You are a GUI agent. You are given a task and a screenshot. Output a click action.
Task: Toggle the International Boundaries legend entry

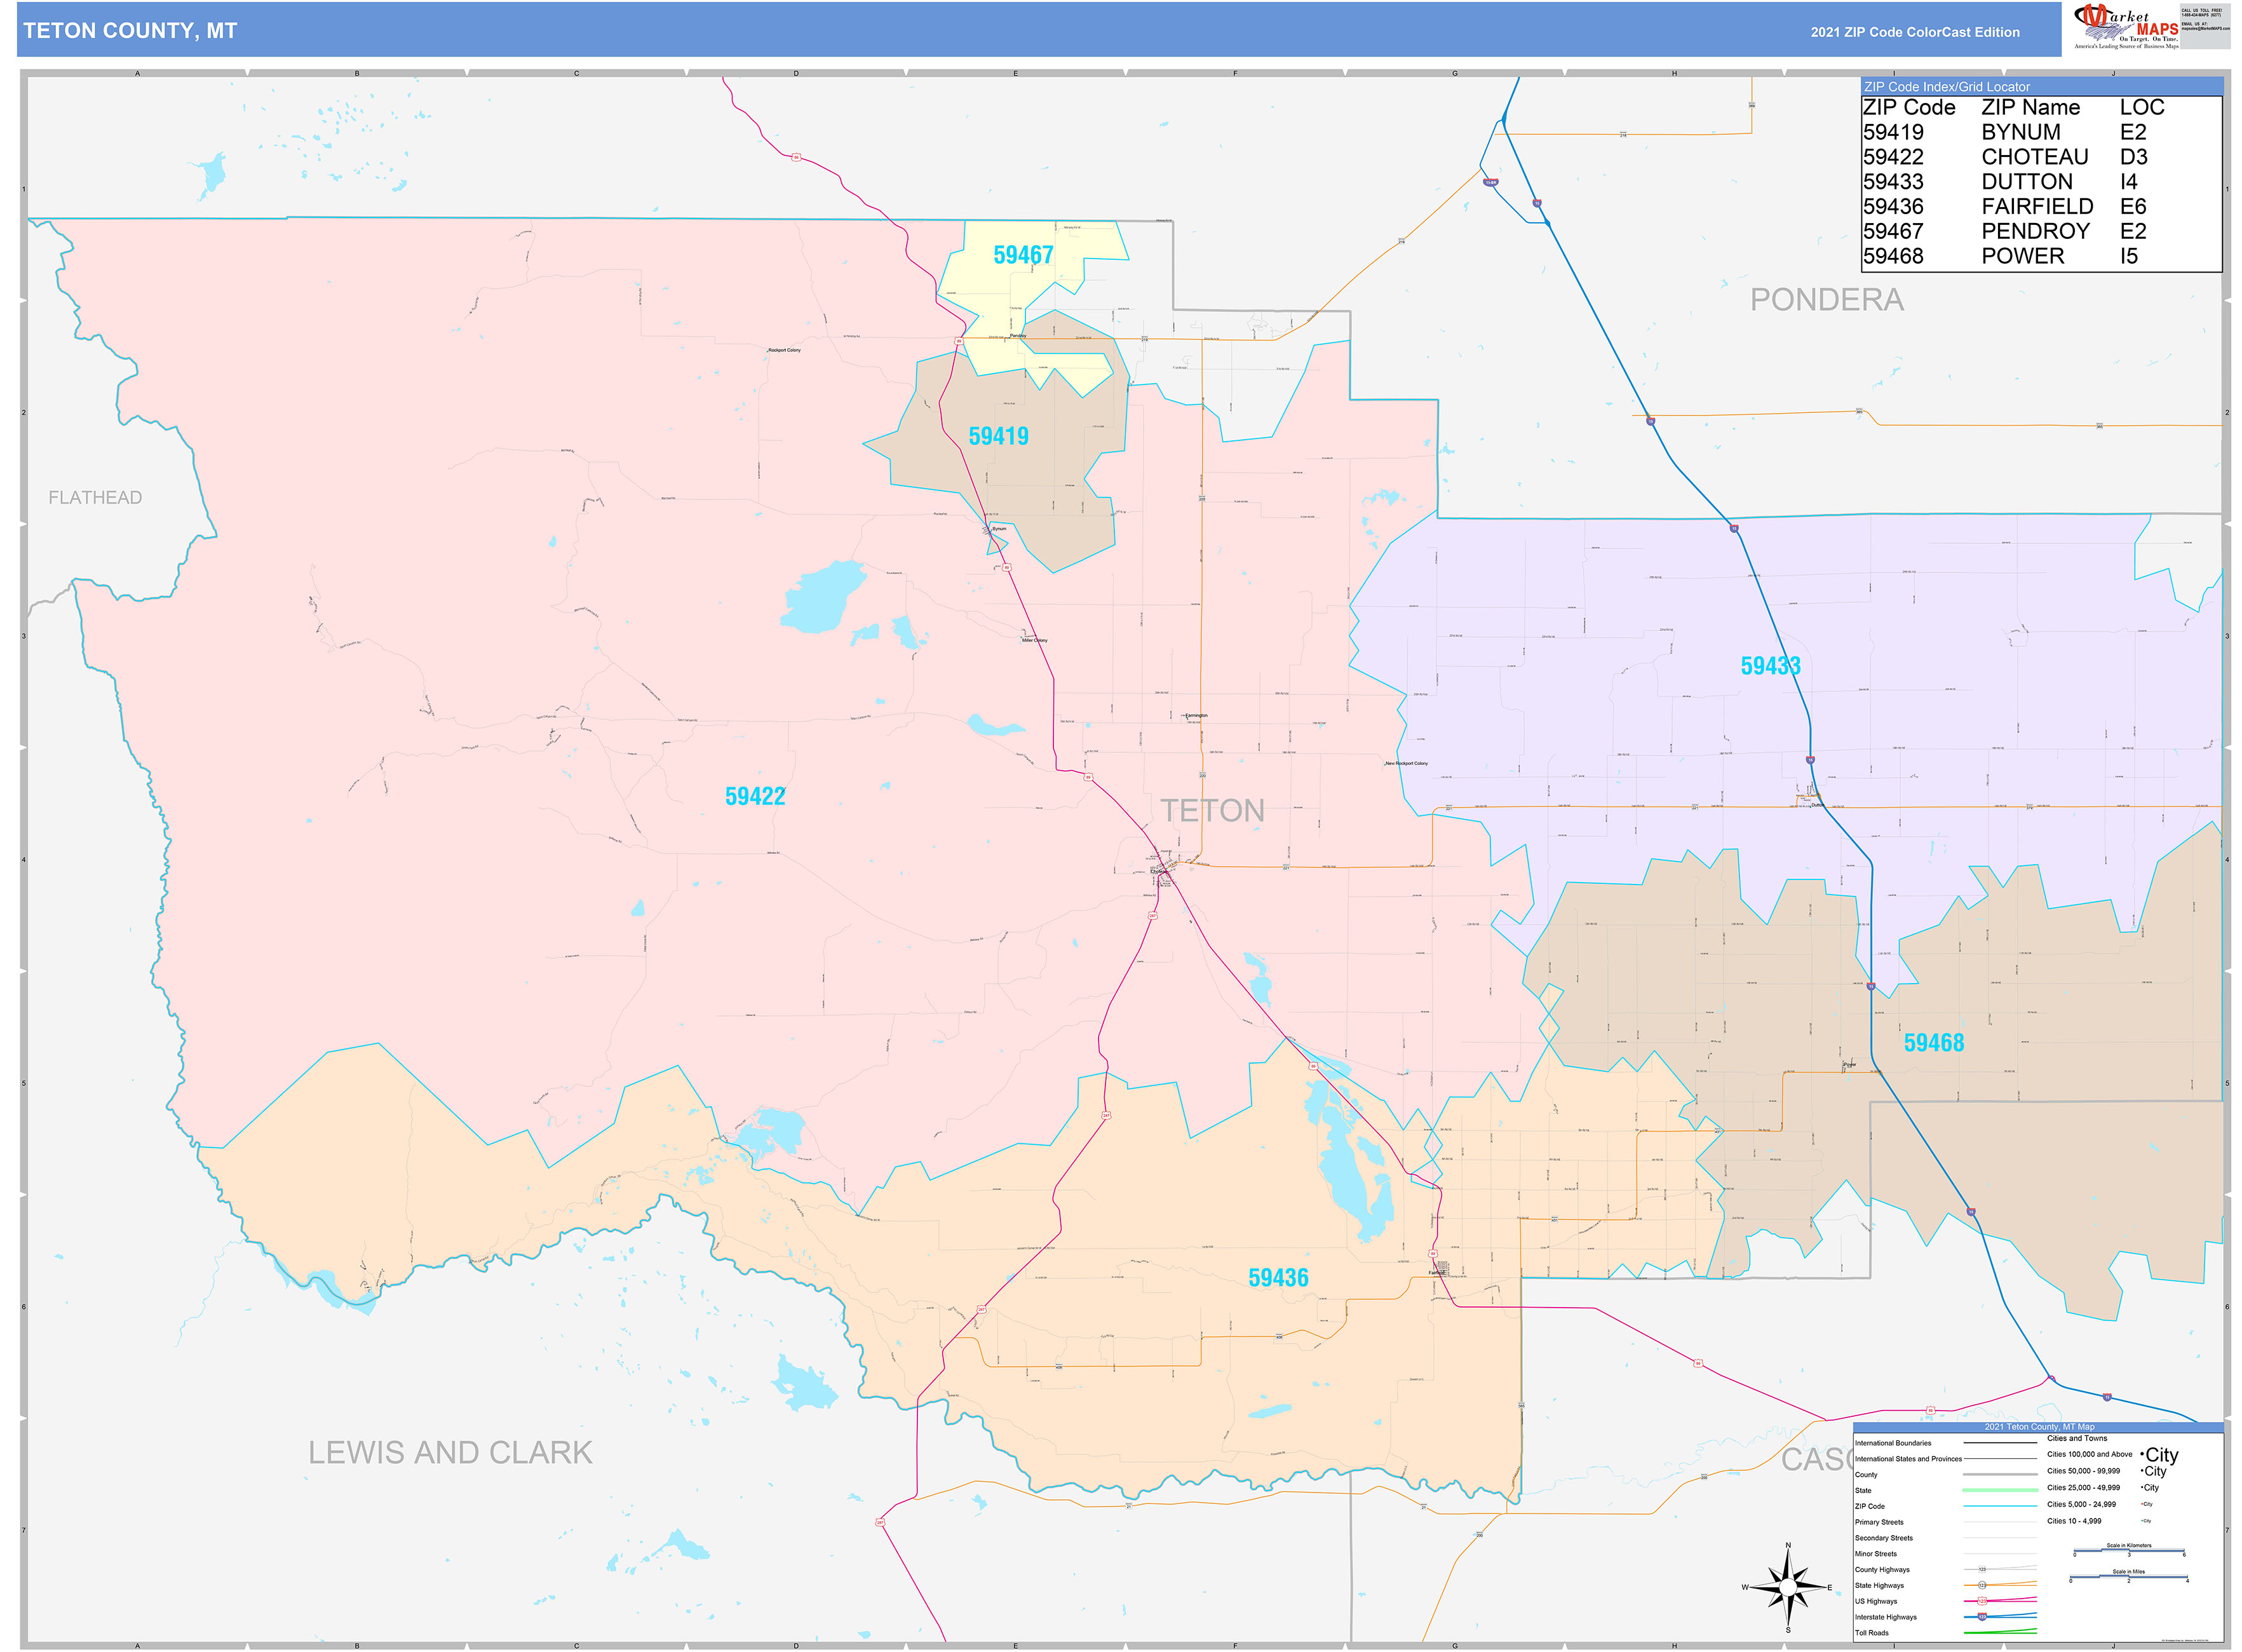click(1894, 1443)
